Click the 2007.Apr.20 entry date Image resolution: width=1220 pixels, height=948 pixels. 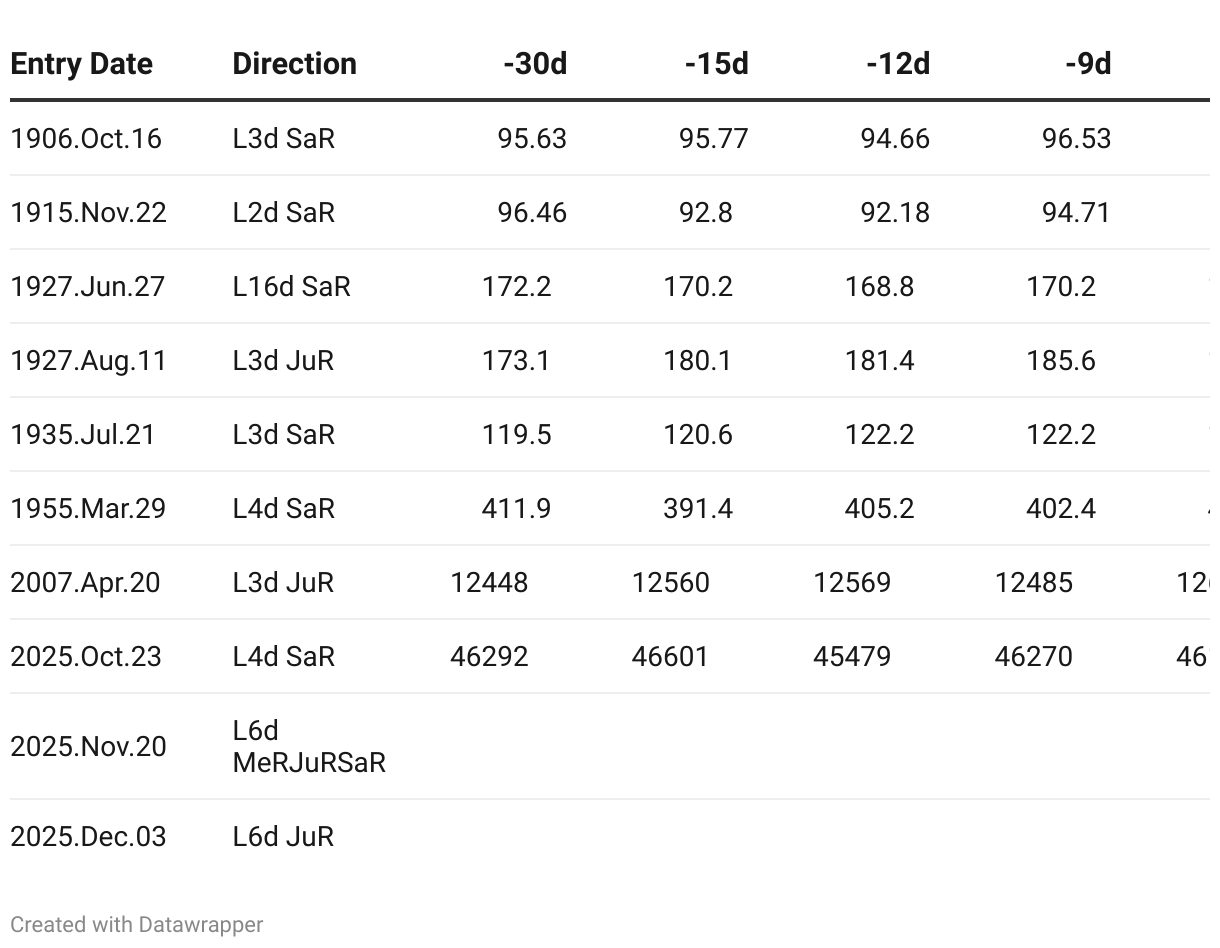point(85,582)
